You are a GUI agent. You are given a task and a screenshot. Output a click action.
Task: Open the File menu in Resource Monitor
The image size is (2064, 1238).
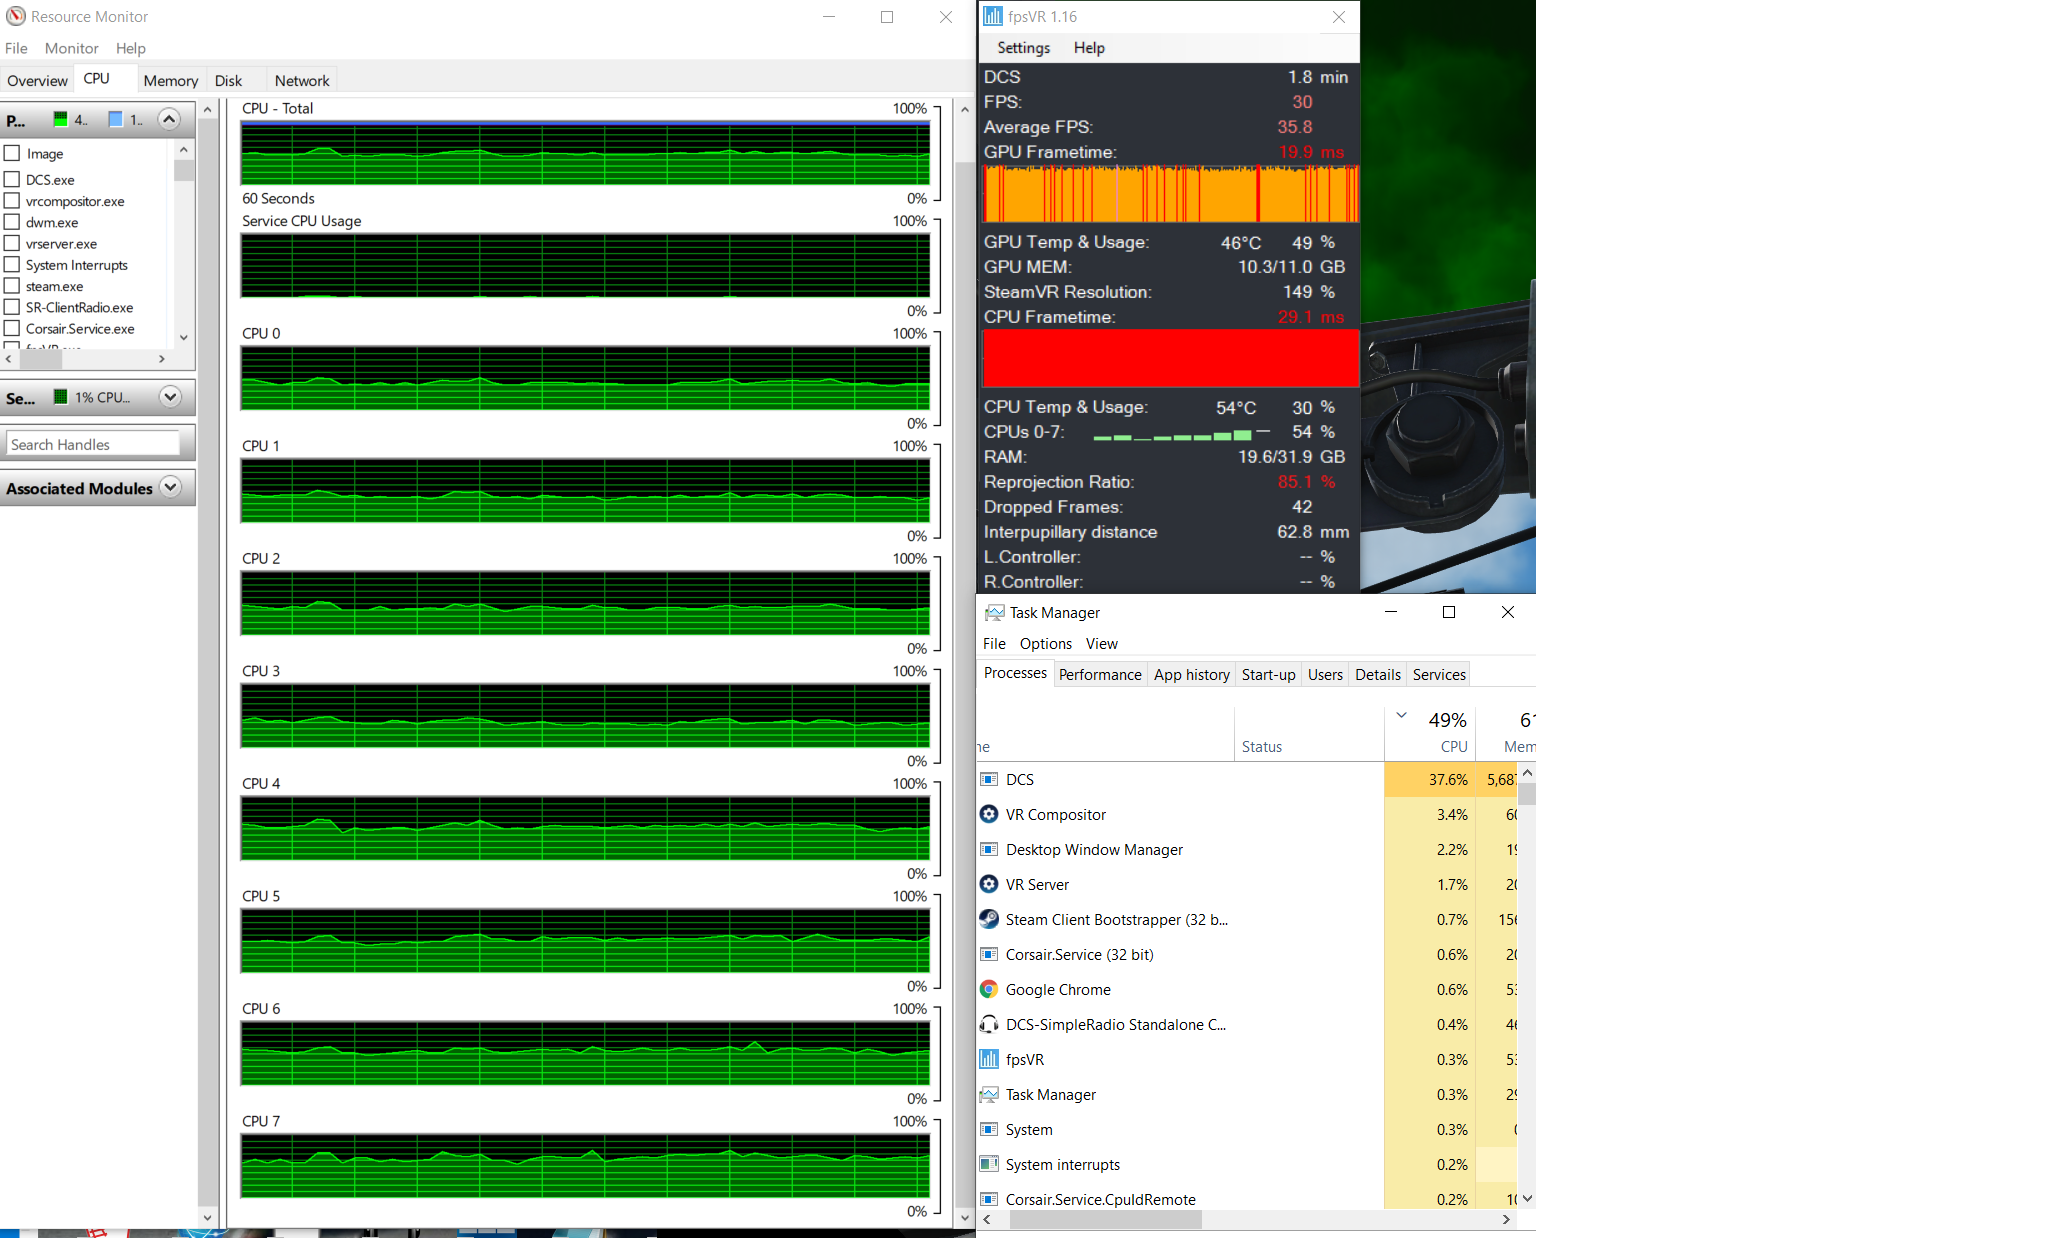pyautogui.click(x=16, y=48)
